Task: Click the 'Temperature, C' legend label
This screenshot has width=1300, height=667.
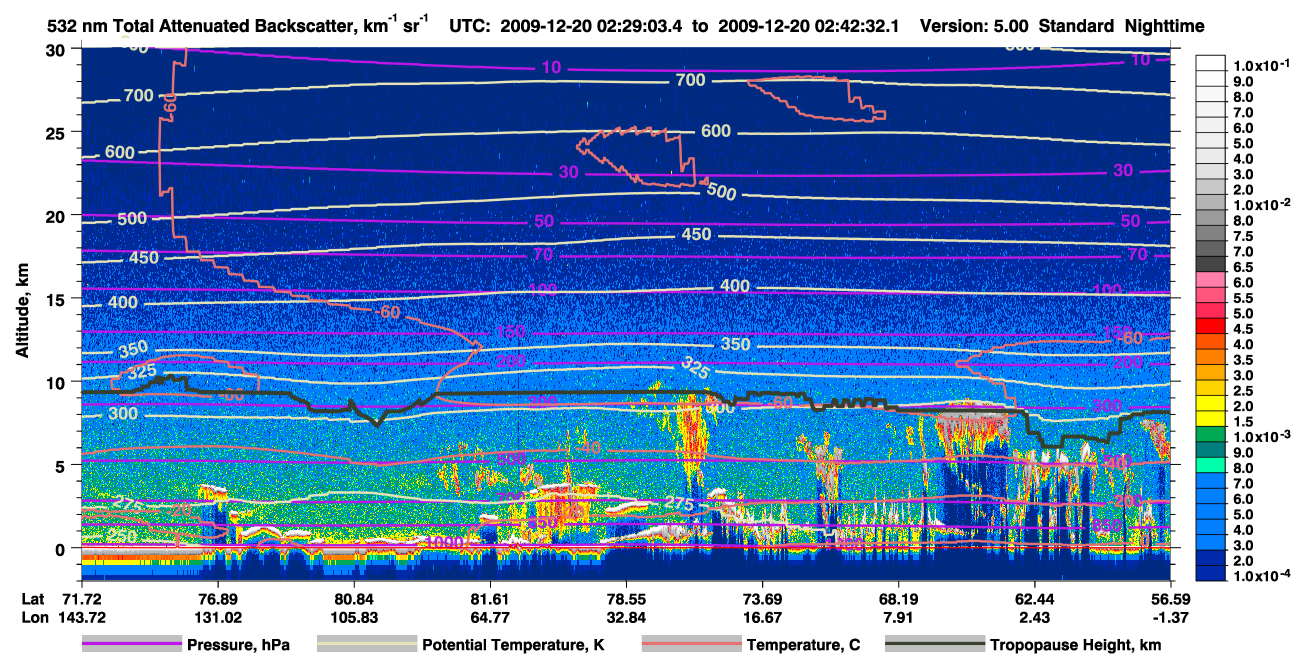Action: point(803,645)
